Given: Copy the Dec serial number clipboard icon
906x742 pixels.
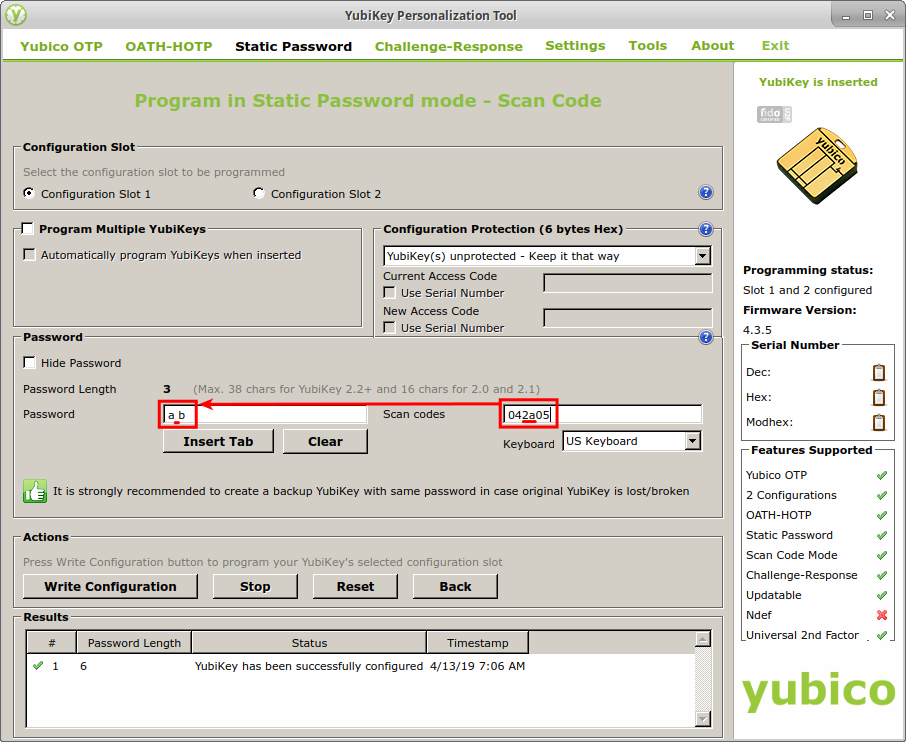Looking at the screenshot, I should tap(879, 372).
